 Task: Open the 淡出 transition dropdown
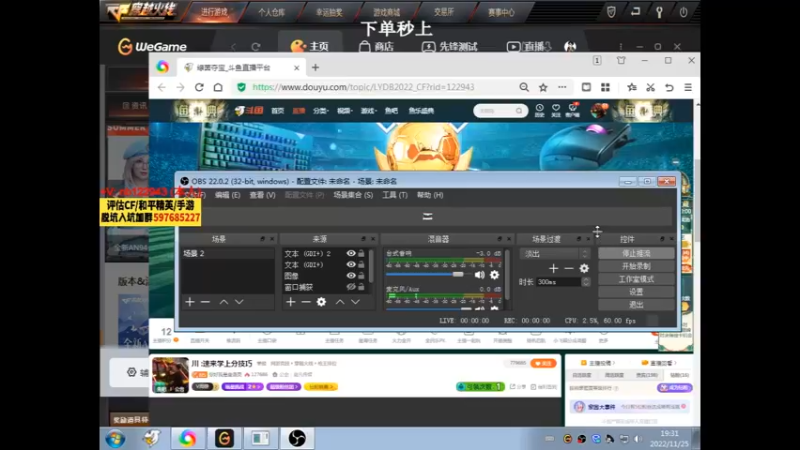tap(555, 254)
